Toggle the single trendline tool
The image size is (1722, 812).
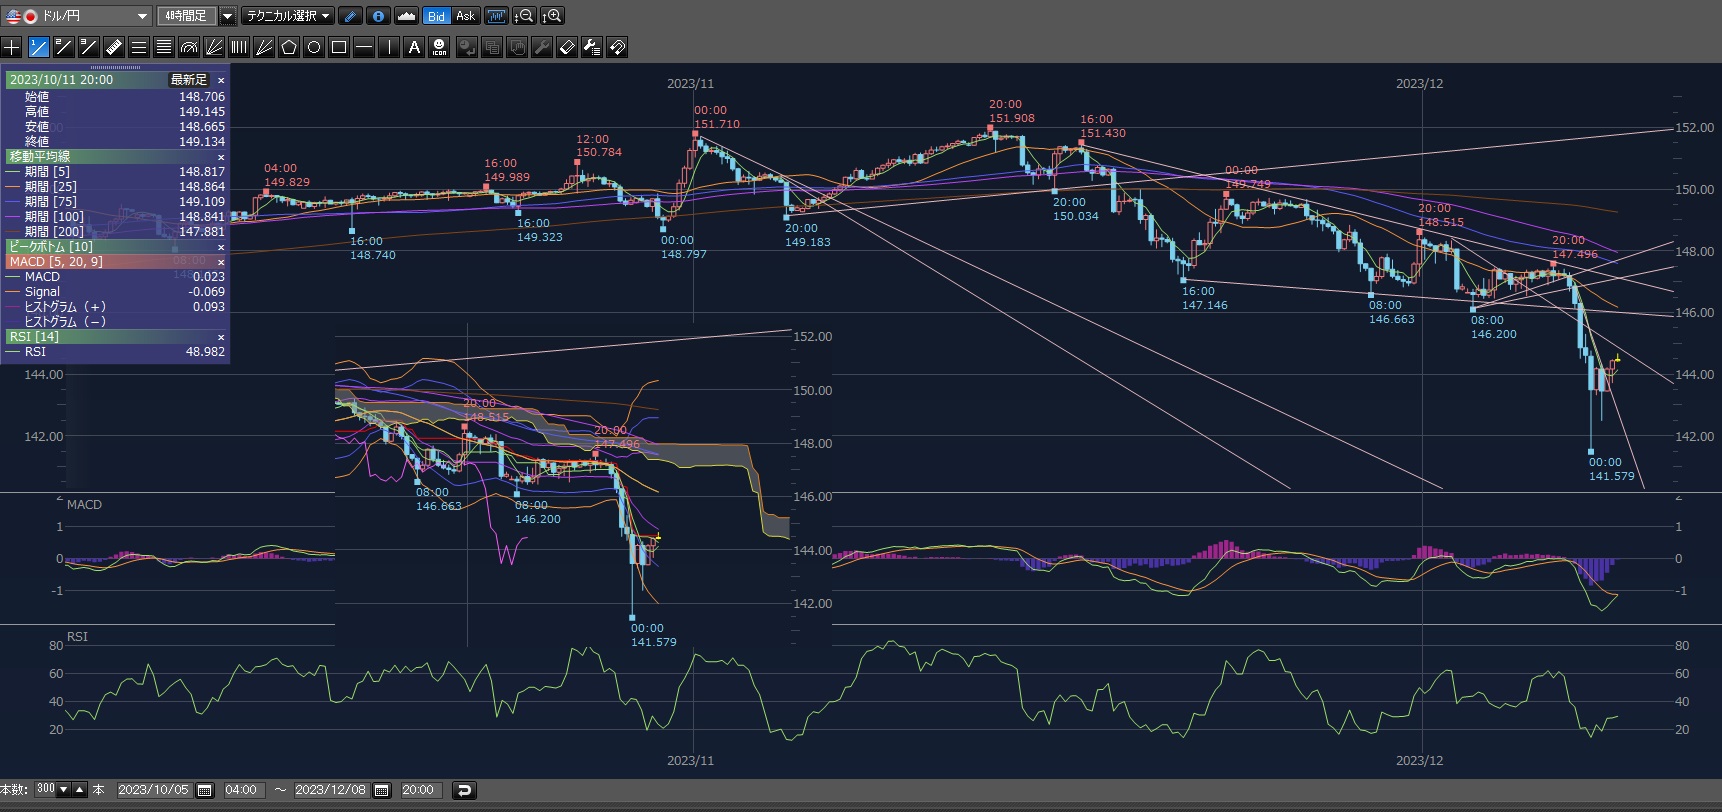click(38, 47)
